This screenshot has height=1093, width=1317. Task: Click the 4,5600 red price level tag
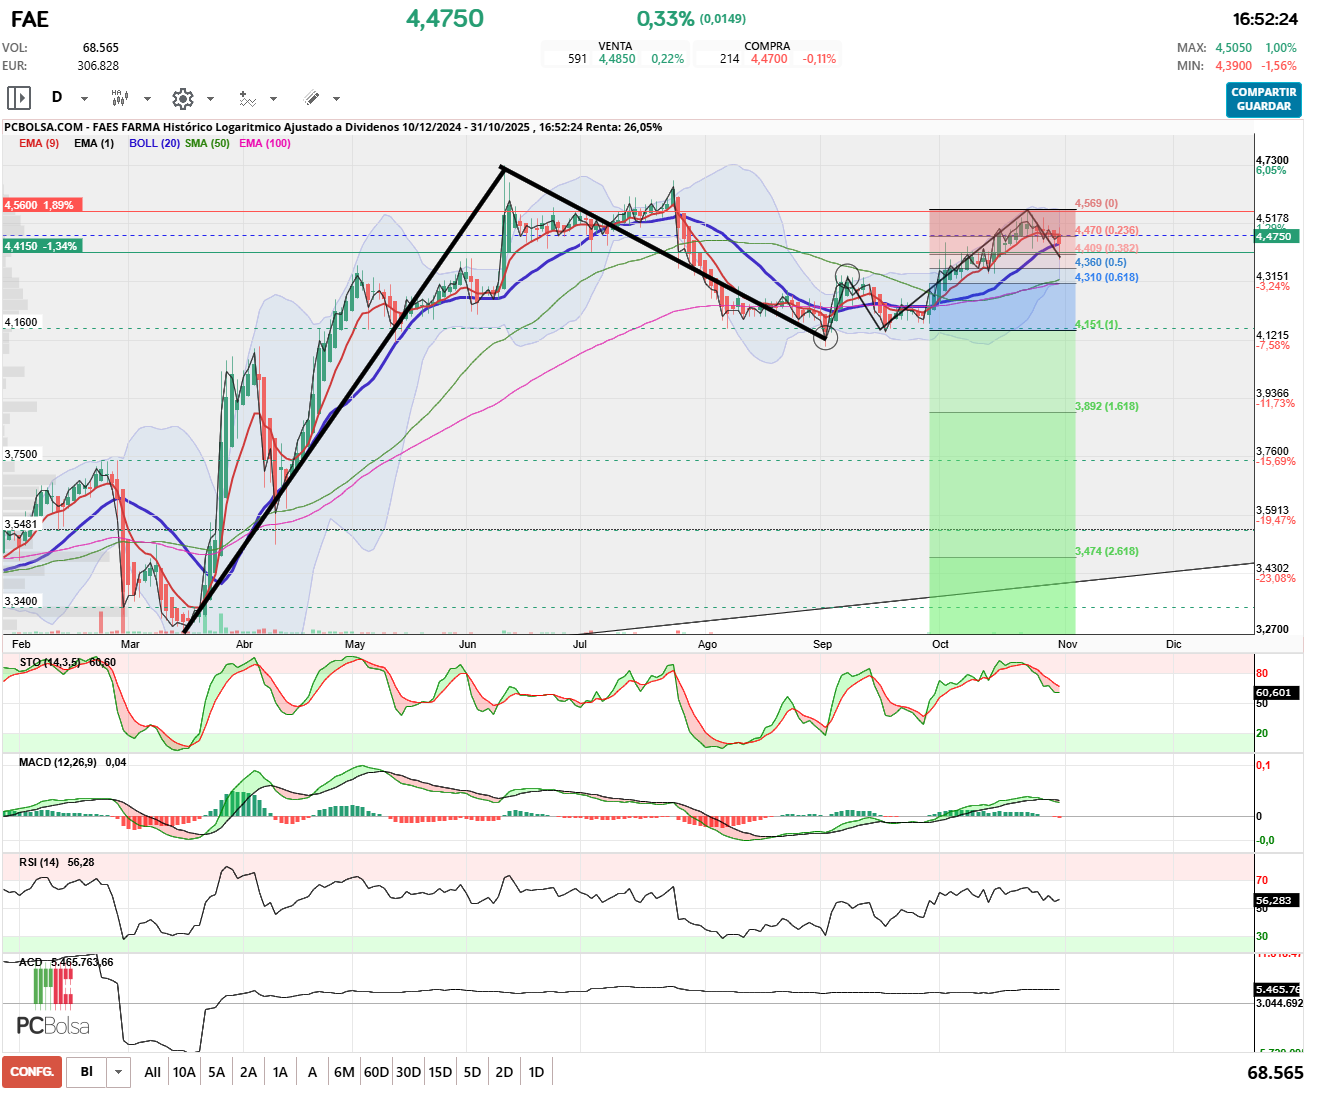click(40, 205)
